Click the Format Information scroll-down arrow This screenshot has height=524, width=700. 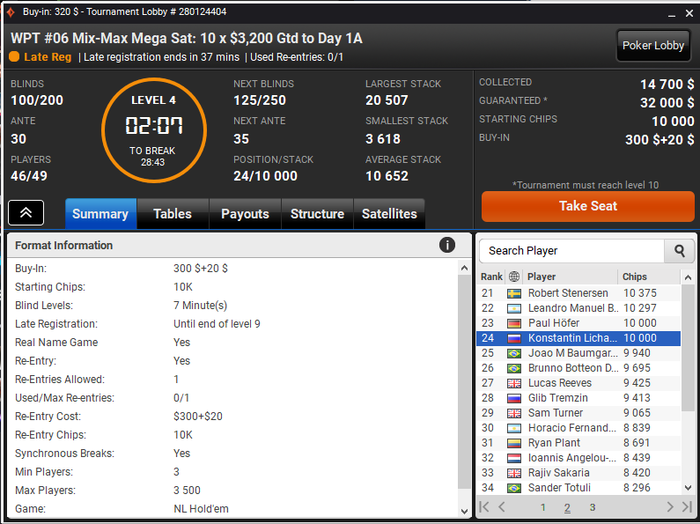[464, 511]
